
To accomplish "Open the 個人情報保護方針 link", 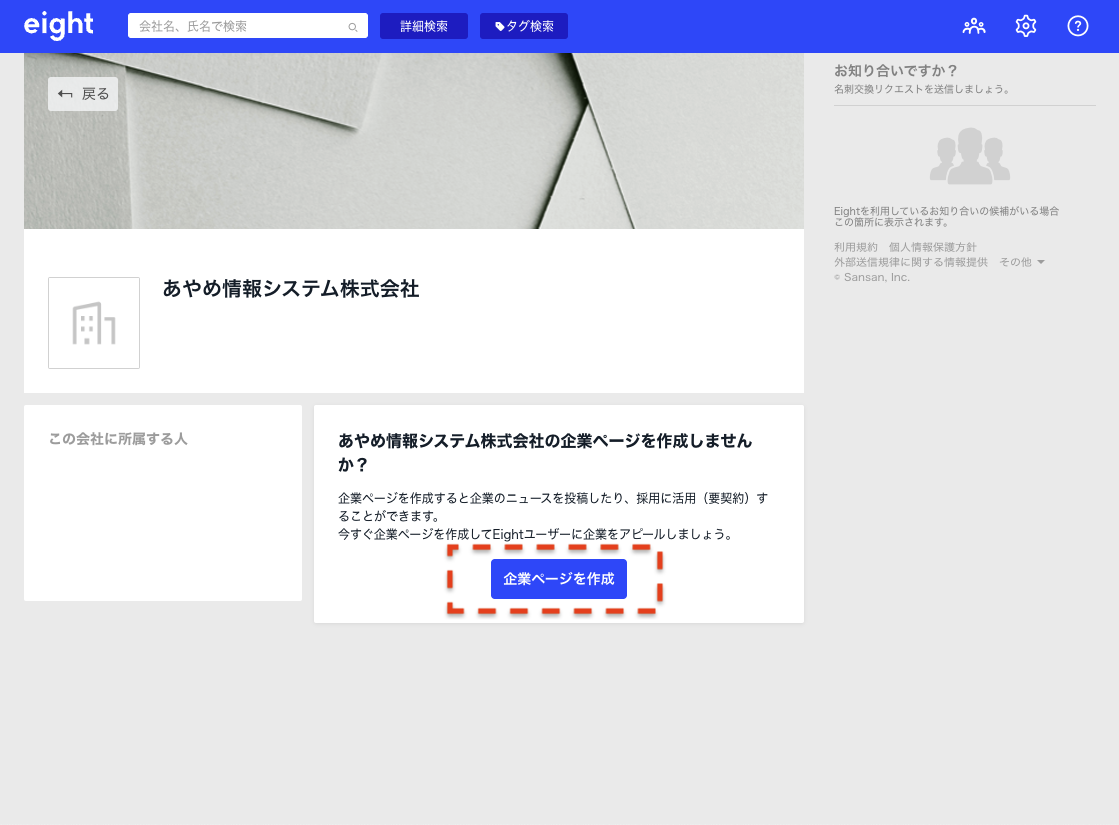I will click(x=932, y=247).
